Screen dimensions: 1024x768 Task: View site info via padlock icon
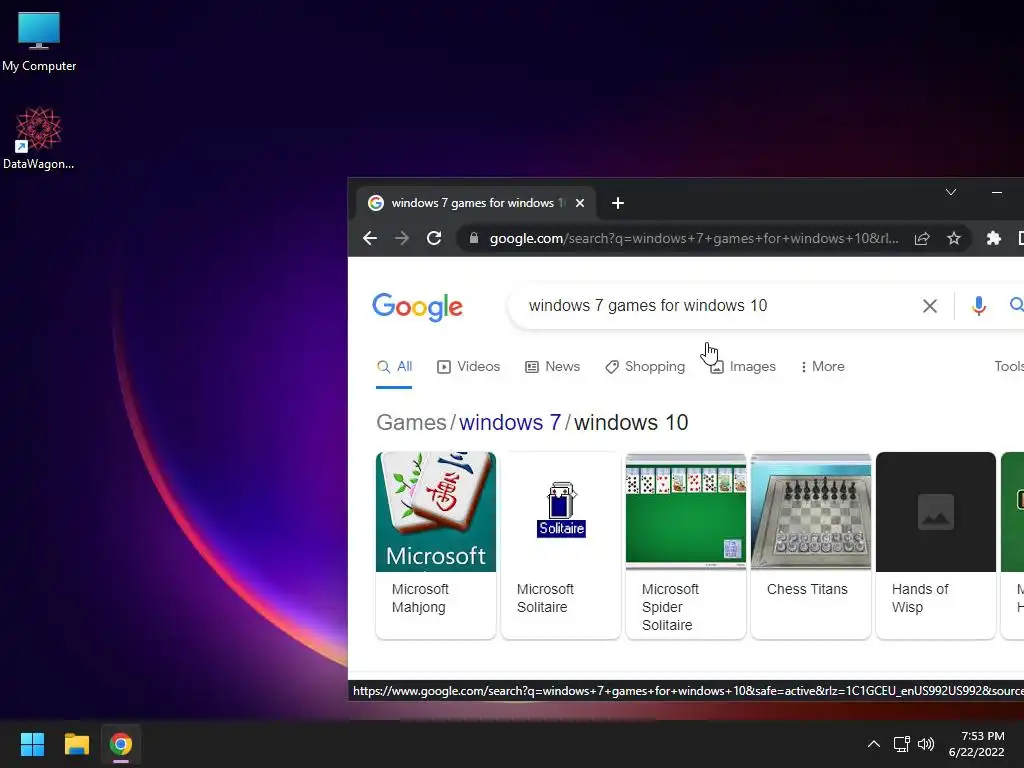(473, 238)
